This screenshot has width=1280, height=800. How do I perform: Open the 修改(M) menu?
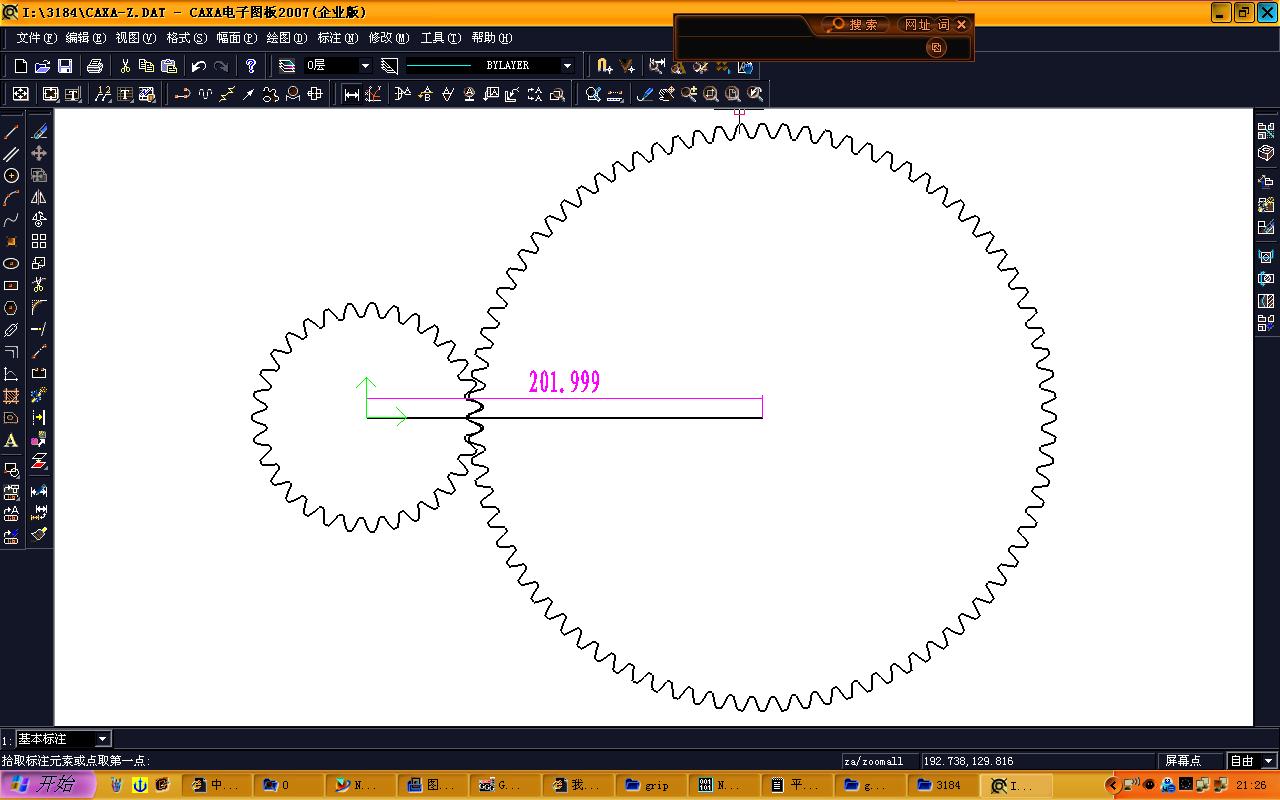388,38
